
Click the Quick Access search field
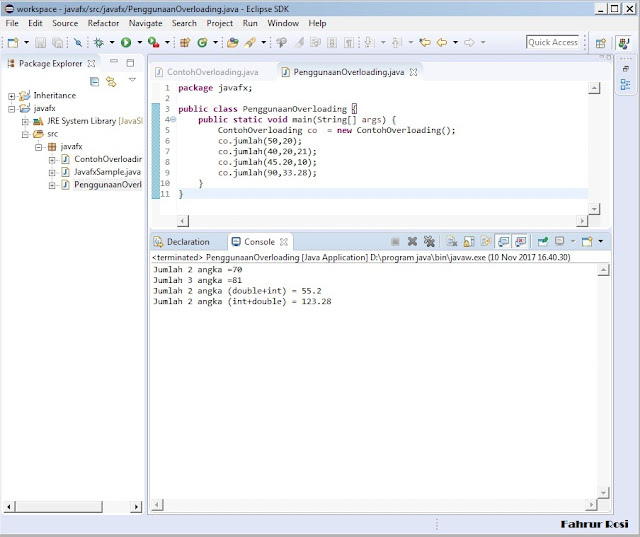pos(553,42)
